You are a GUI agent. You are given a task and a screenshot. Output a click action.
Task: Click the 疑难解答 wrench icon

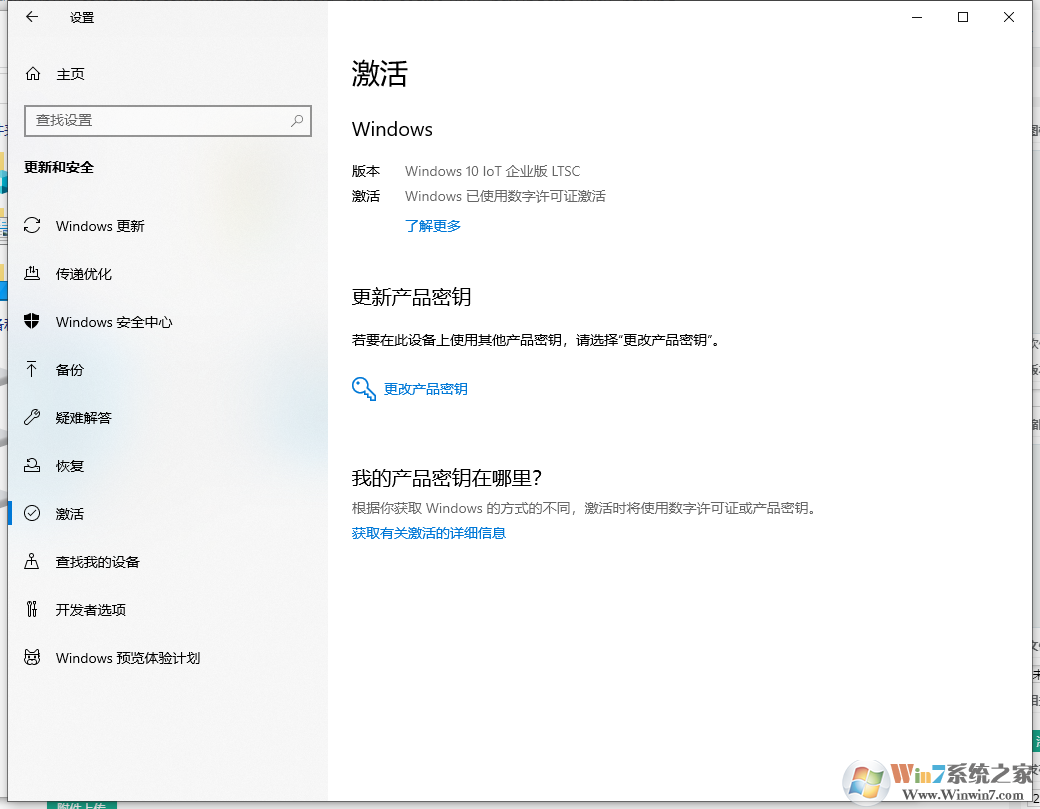(32, 417)
